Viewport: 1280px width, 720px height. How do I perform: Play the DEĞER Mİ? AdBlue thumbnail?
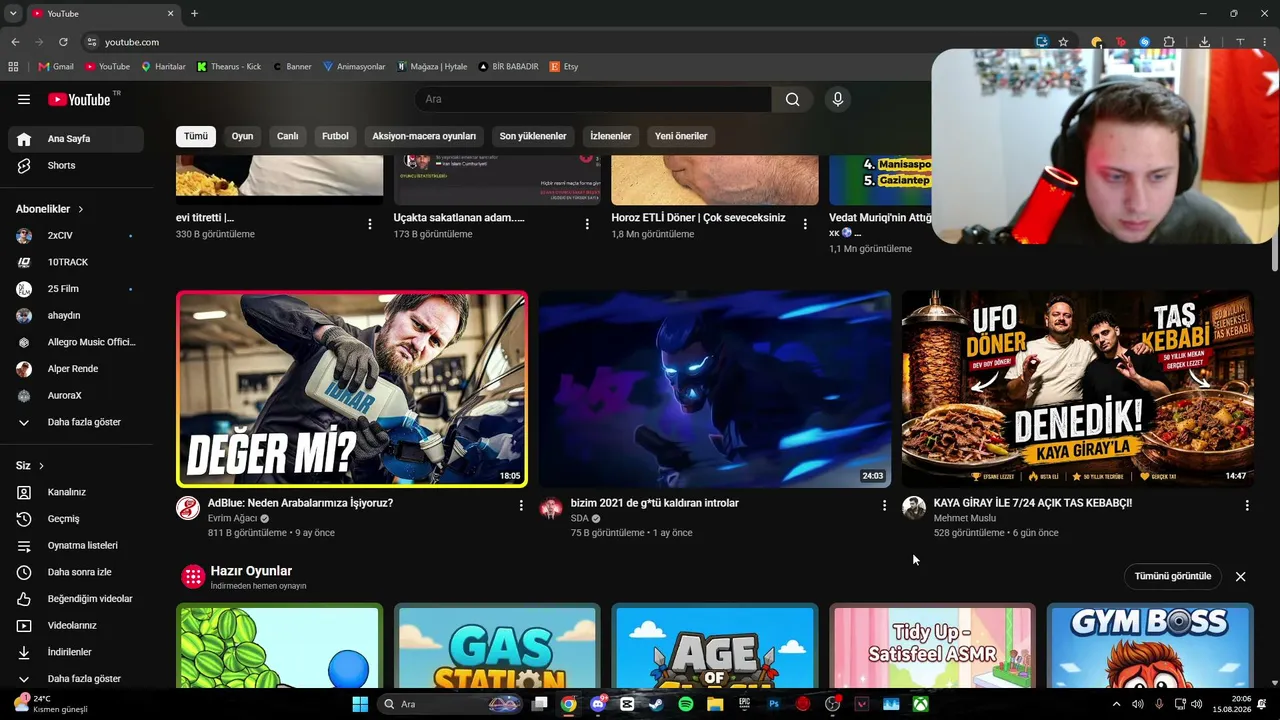tap(352, 389)
